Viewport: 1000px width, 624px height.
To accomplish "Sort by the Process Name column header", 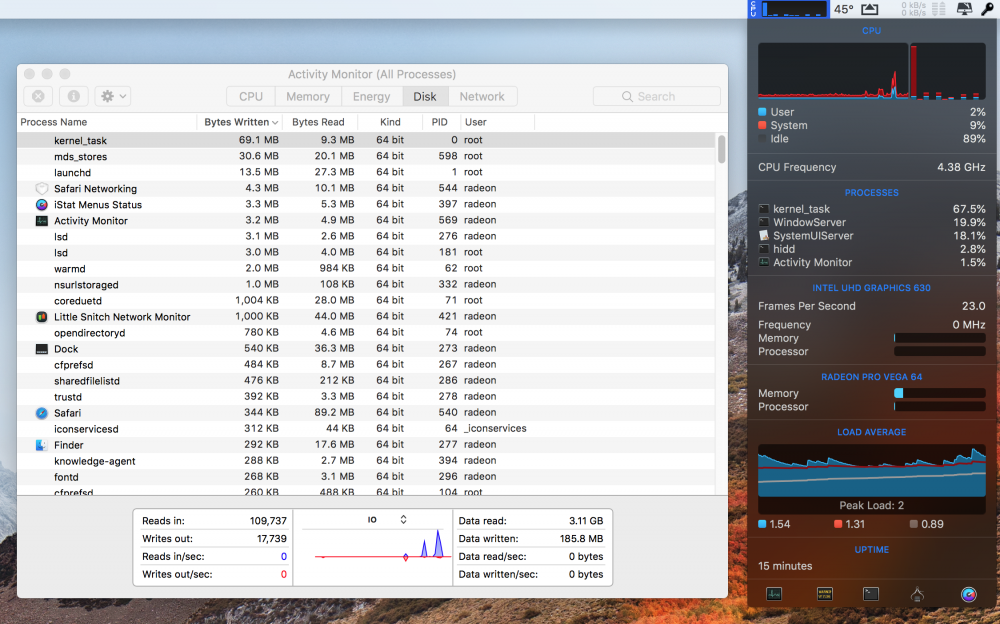I will (x=107, y=122).
